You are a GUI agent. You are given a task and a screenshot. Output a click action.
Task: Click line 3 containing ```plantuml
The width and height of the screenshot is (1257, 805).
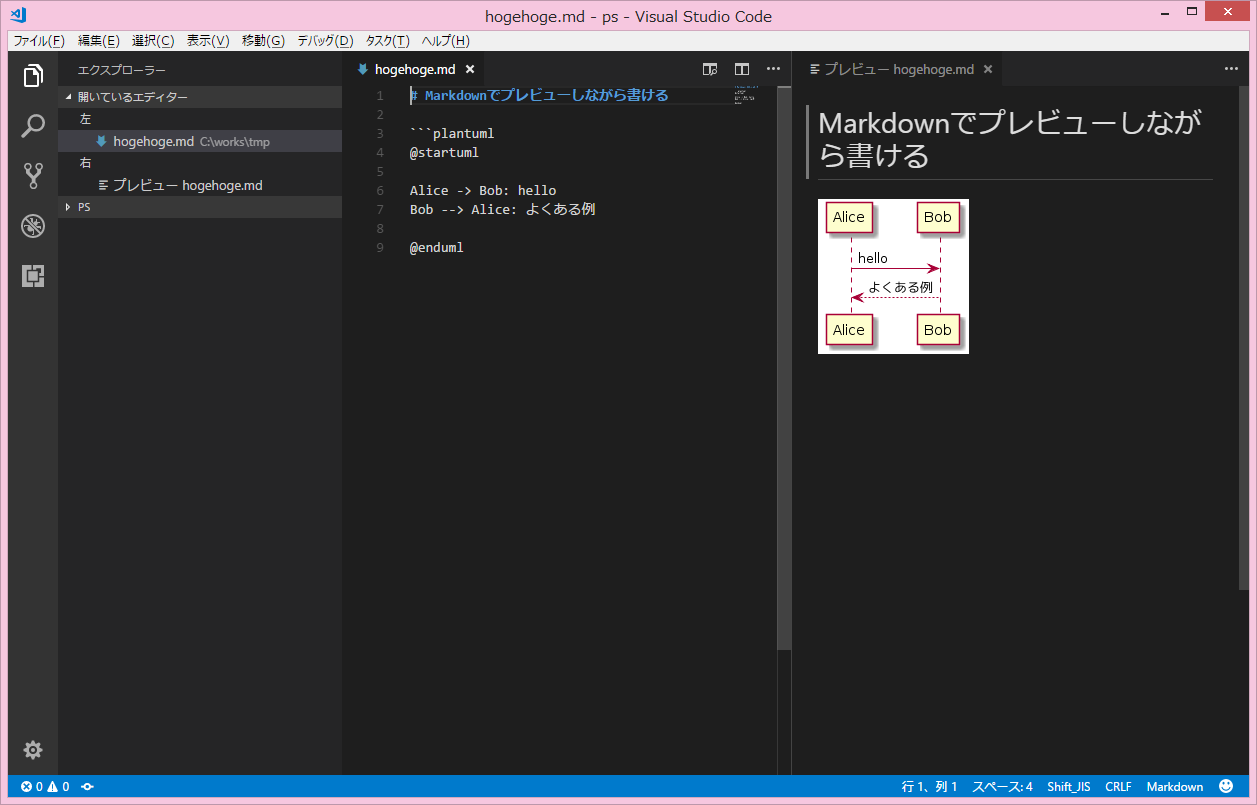pyautogui.click(x=452, y=134)
